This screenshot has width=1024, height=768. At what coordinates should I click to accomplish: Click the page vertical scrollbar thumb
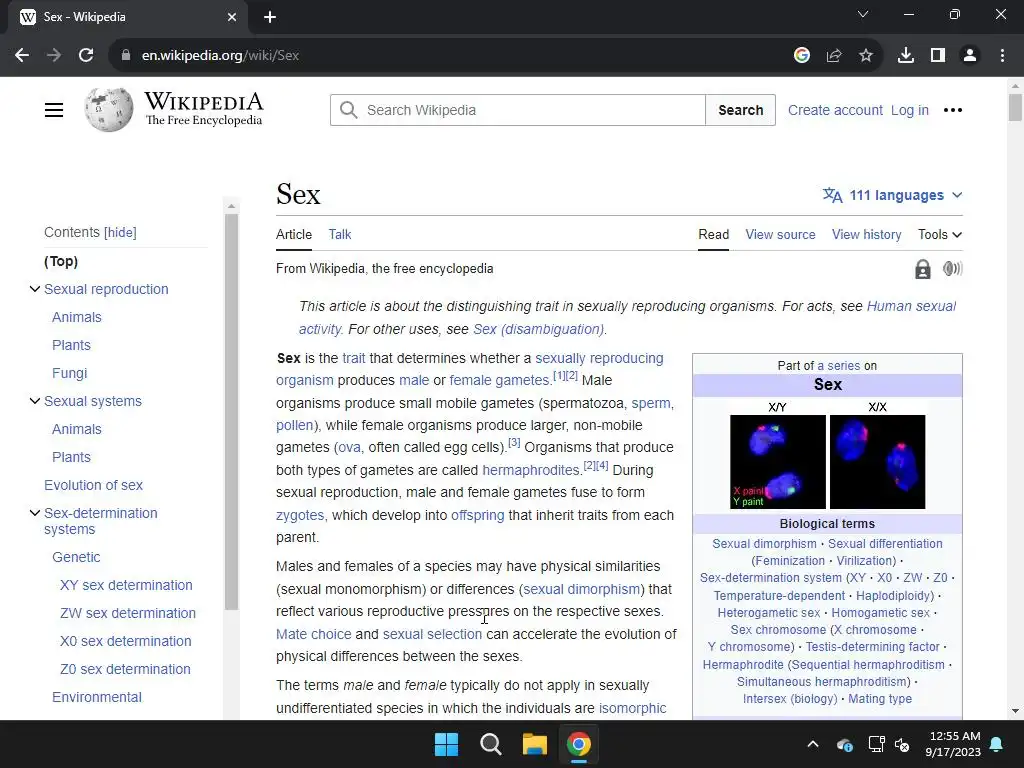(1015, 107)
